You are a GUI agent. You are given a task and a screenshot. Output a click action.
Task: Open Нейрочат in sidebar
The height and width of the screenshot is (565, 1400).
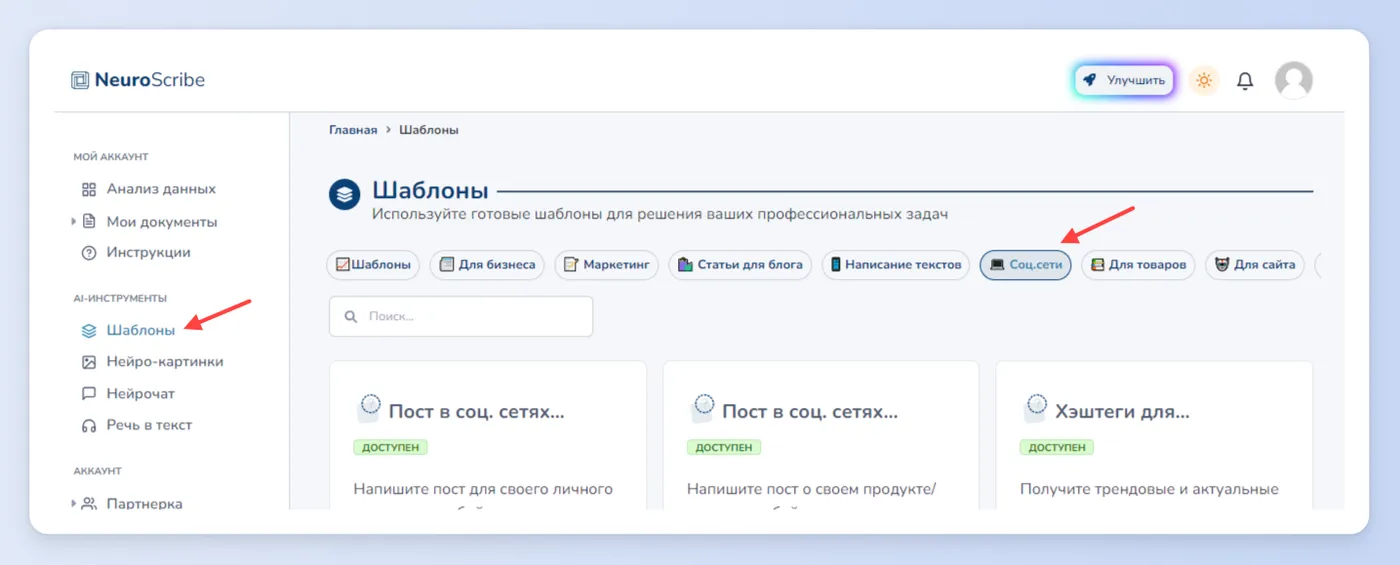[x=141, y=394]
